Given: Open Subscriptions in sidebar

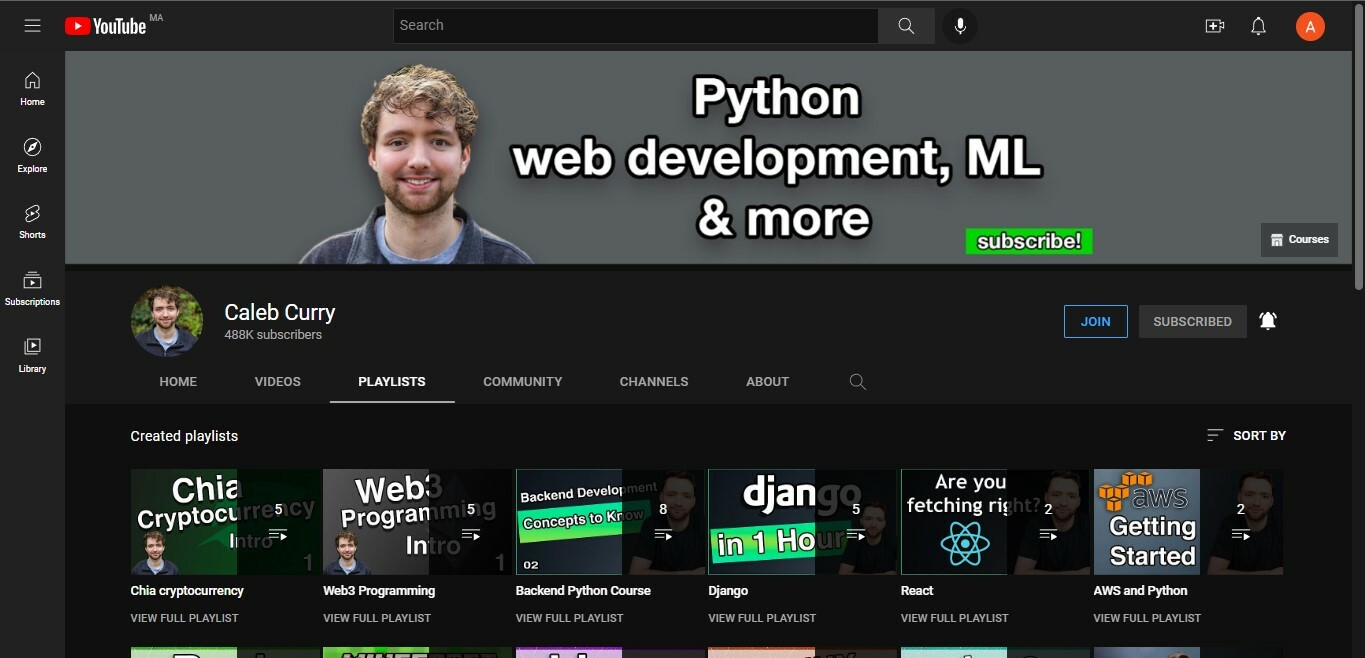Looking at the screenshot, I should (33, 288).
